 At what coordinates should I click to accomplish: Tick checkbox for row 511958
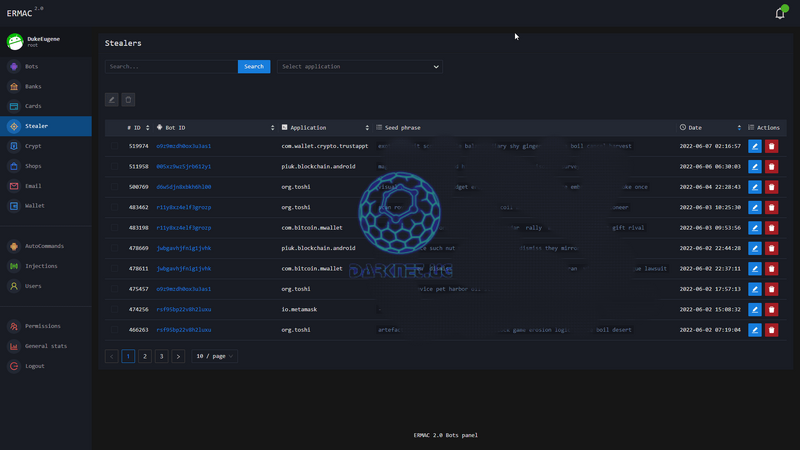tap(114, 166)
